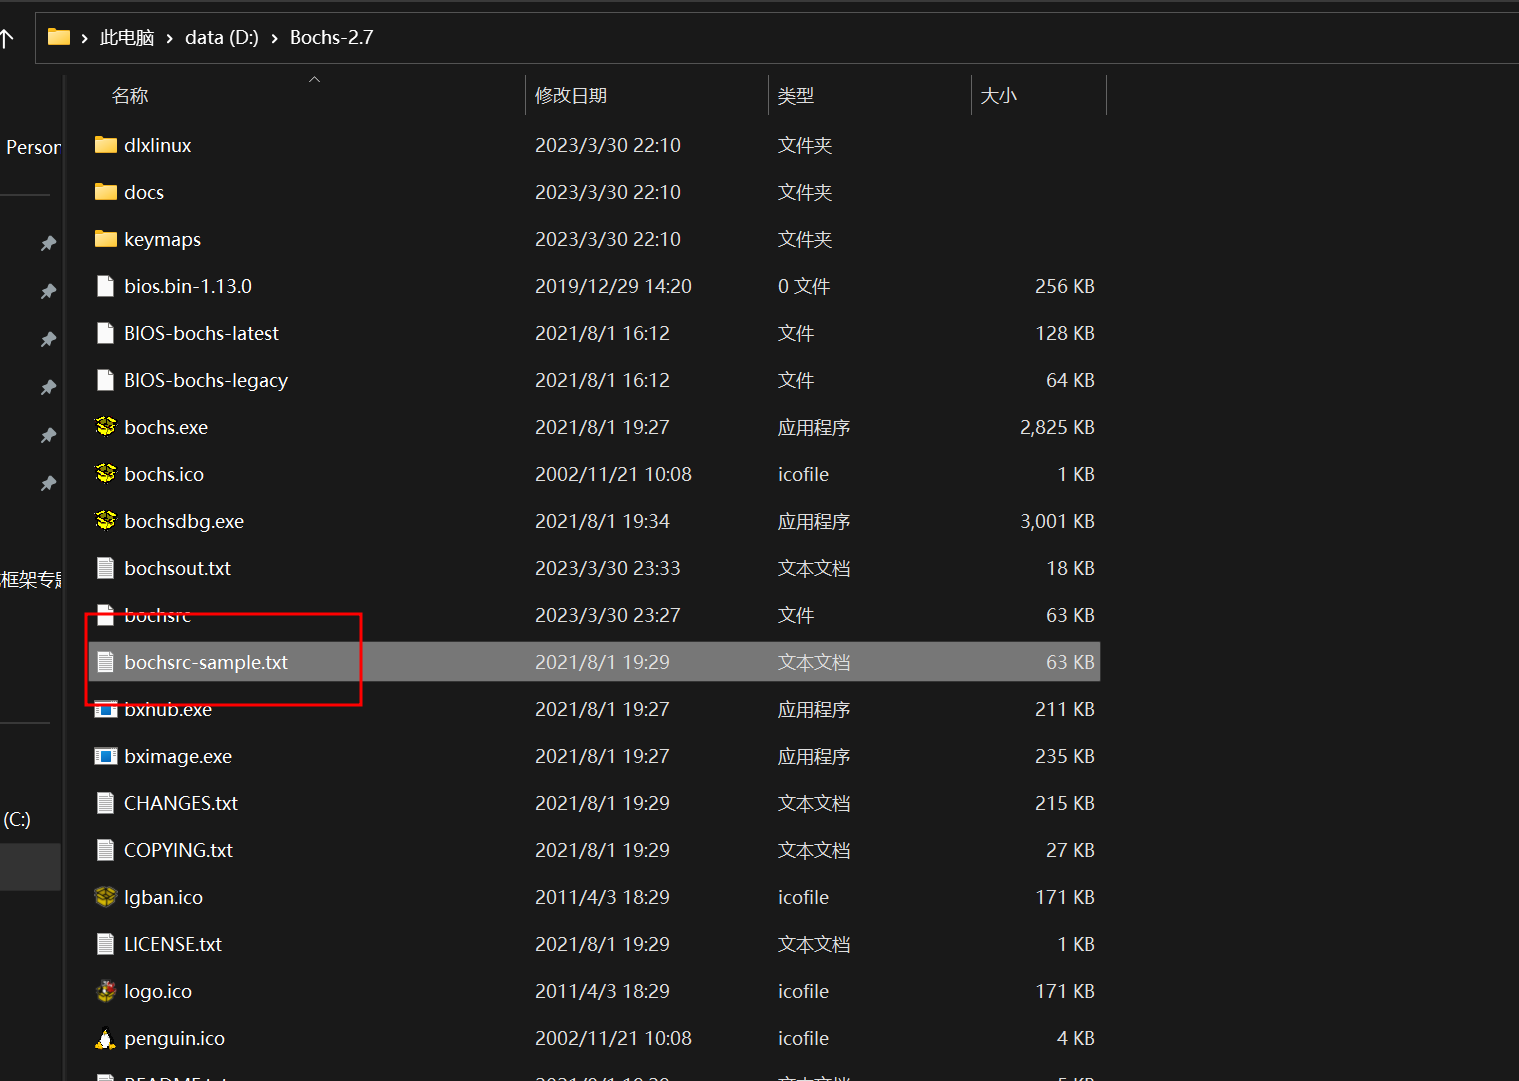Click the bochs.ico icon image
Image resolution: width=1519 pixels, height=1081 pixels.
(106, 474)
